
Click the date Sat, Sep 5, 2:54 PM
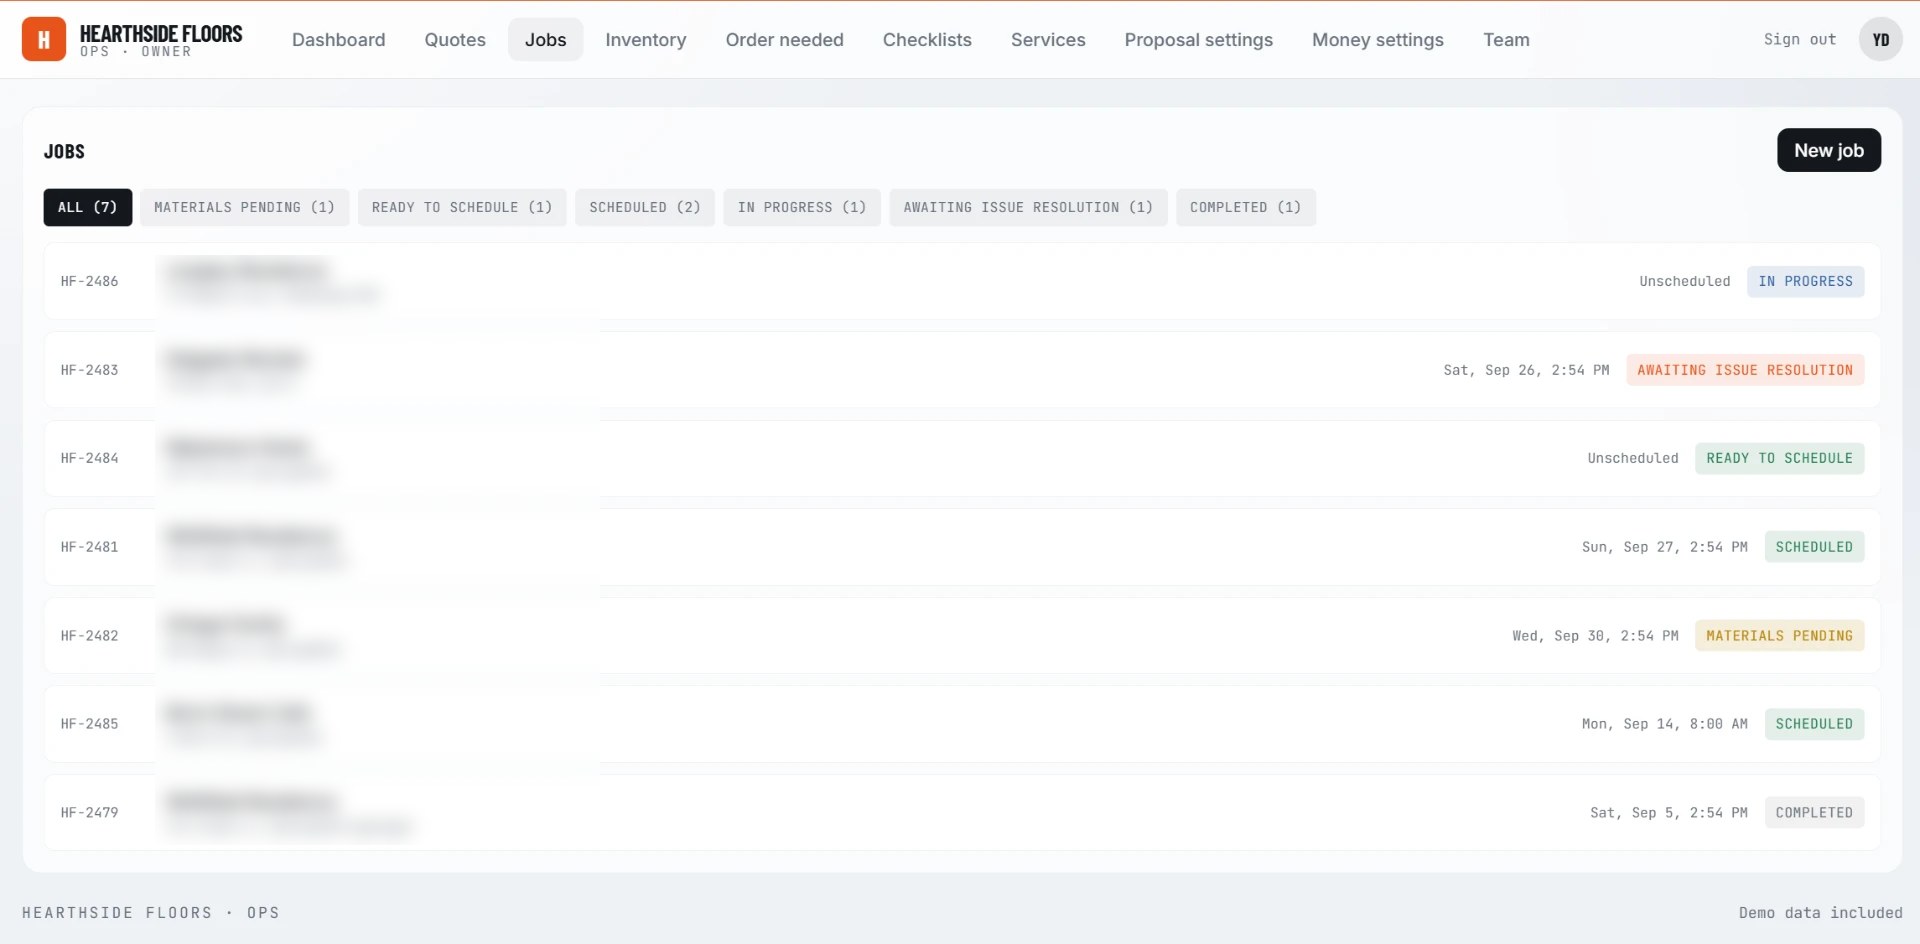coord(1668,812)
